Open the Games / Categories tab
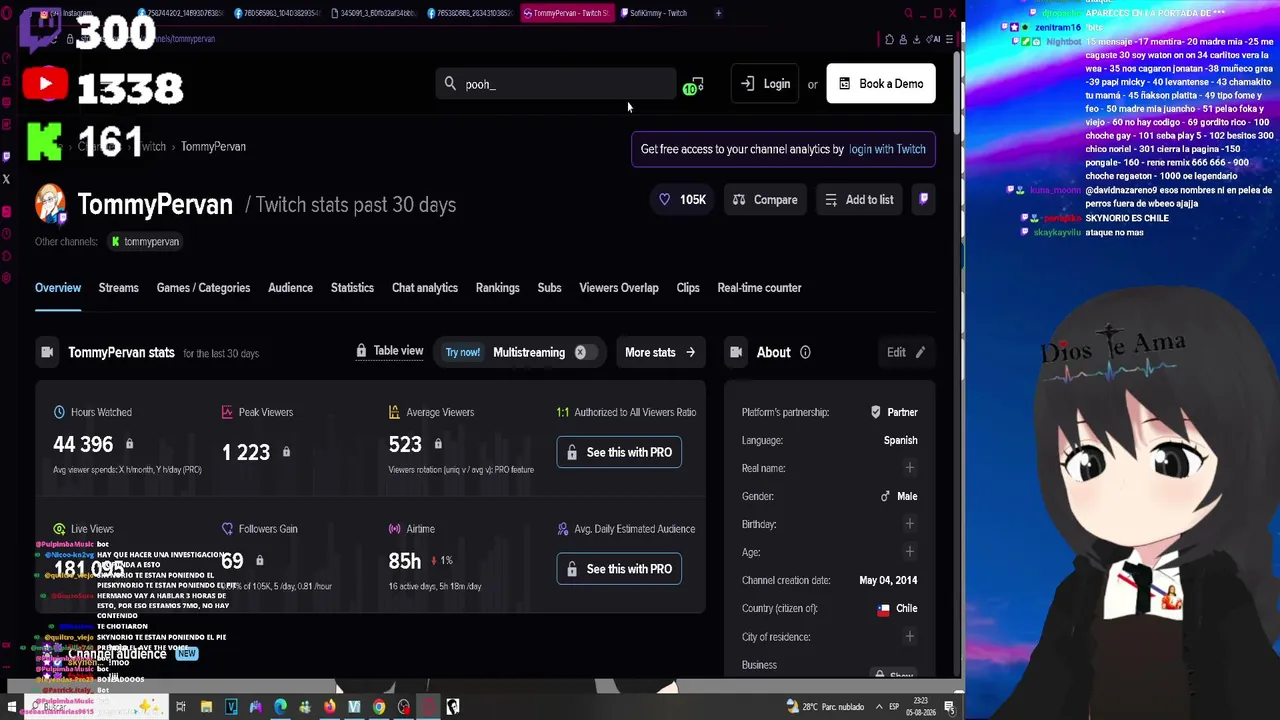Image resolution: width=1280 pixels, height=720 pixels. tap(203, 288)
